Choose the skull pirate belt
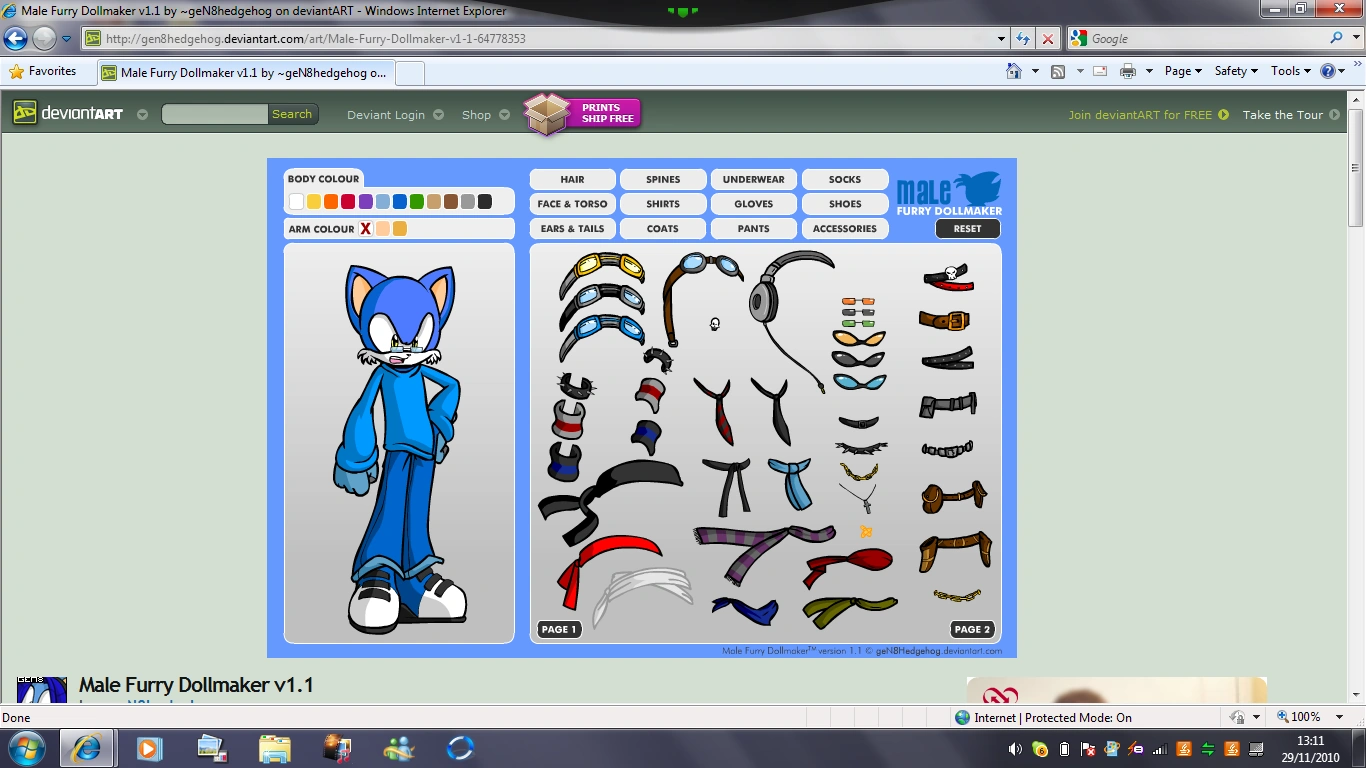 [948, 279]
